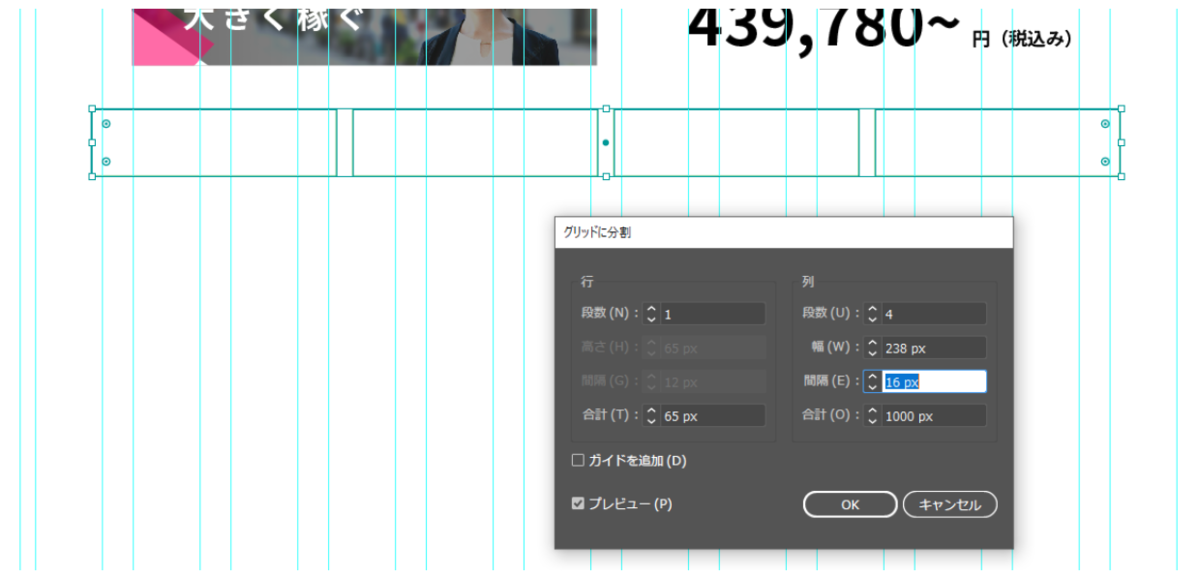Click the center point of selected rectangles

click(x=606, y=143)
